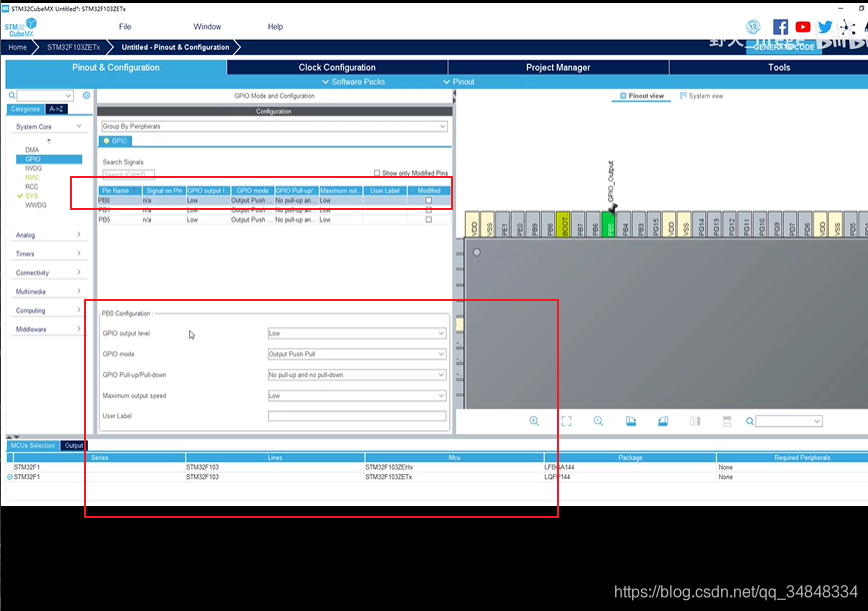
Task: Open the Facebook link icon
Action: coord(780,27)
